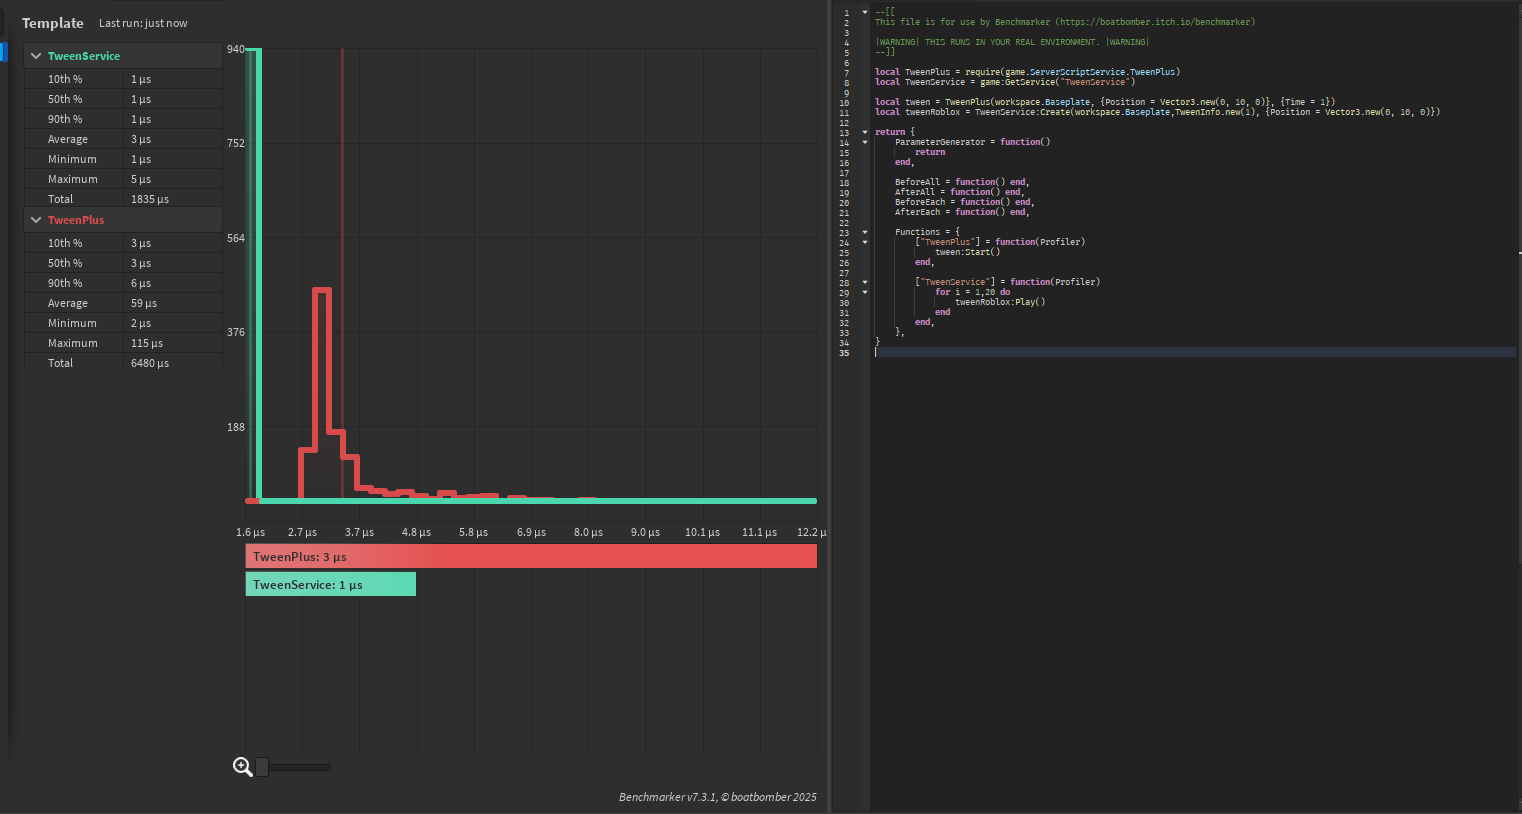Select the green TweenService 1 µs result bar
1522x814 pixels.
point(330,584)
